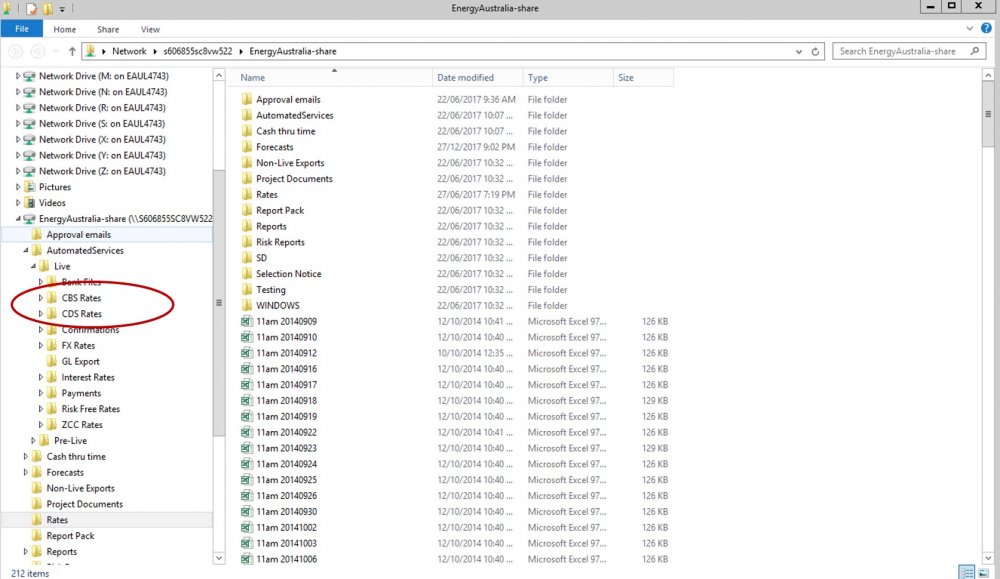Image resolution: width=1000 pixels, height=579 pixels.
Task: Click the Excel icon for 11am 20140930
Action: point(247,511)
